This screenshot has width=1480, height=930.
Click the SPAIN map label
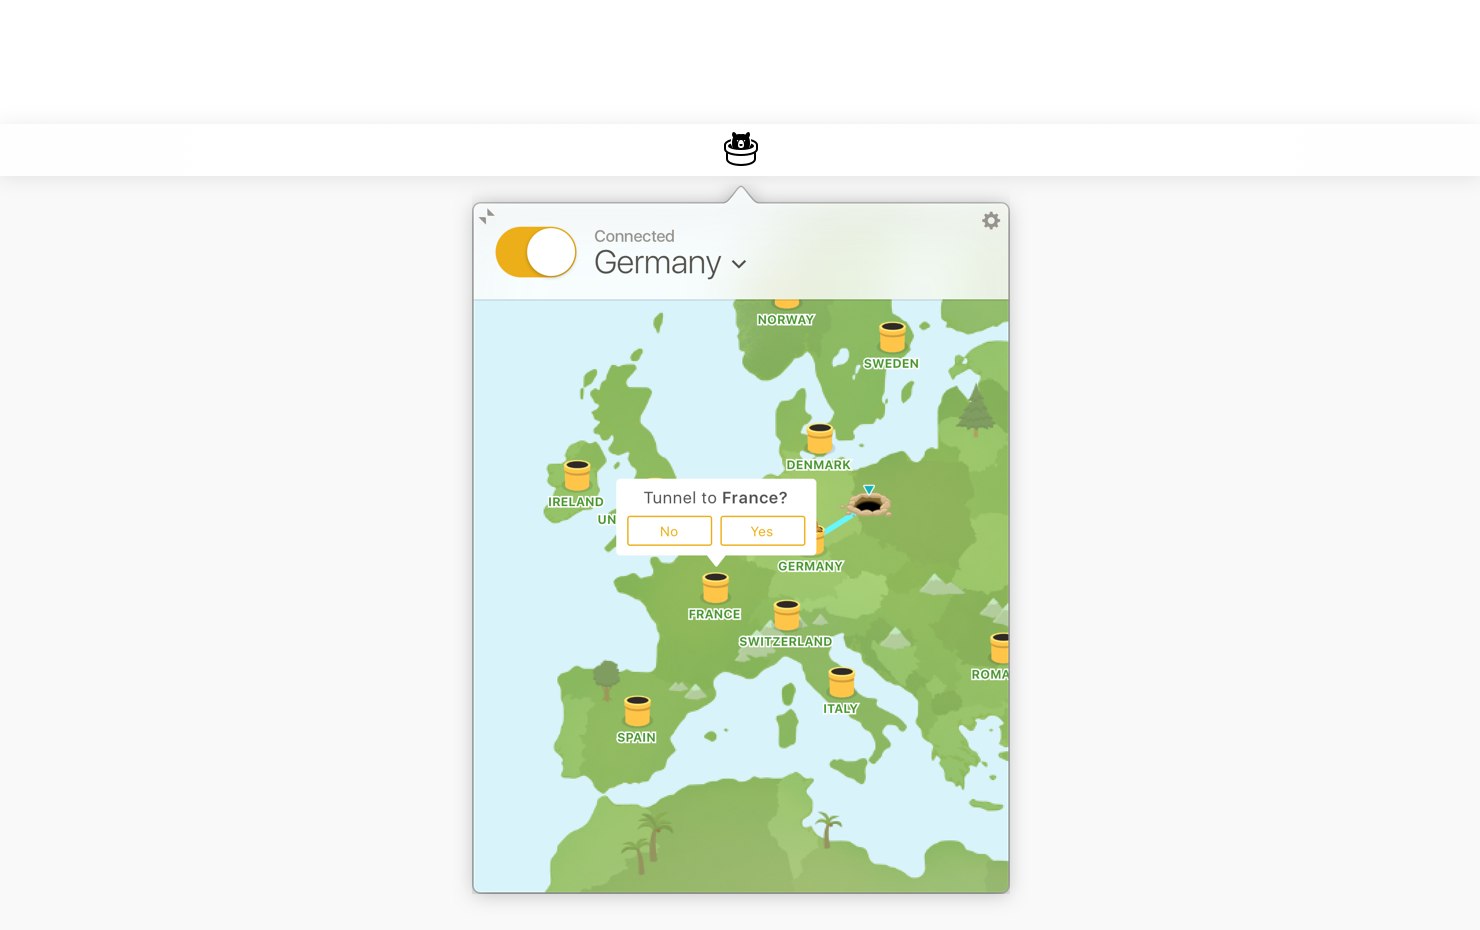pos(636,737)
